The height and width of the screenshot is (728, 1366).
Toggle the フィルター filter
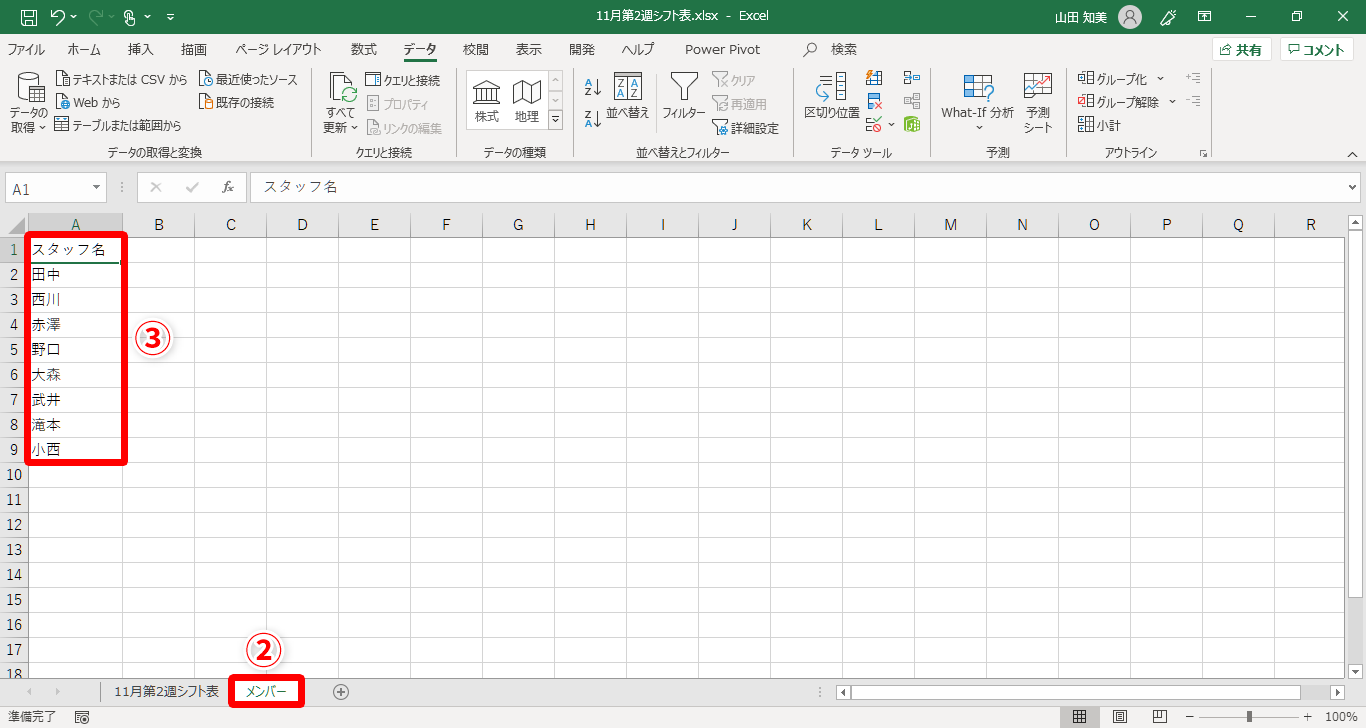click(684, 98)
